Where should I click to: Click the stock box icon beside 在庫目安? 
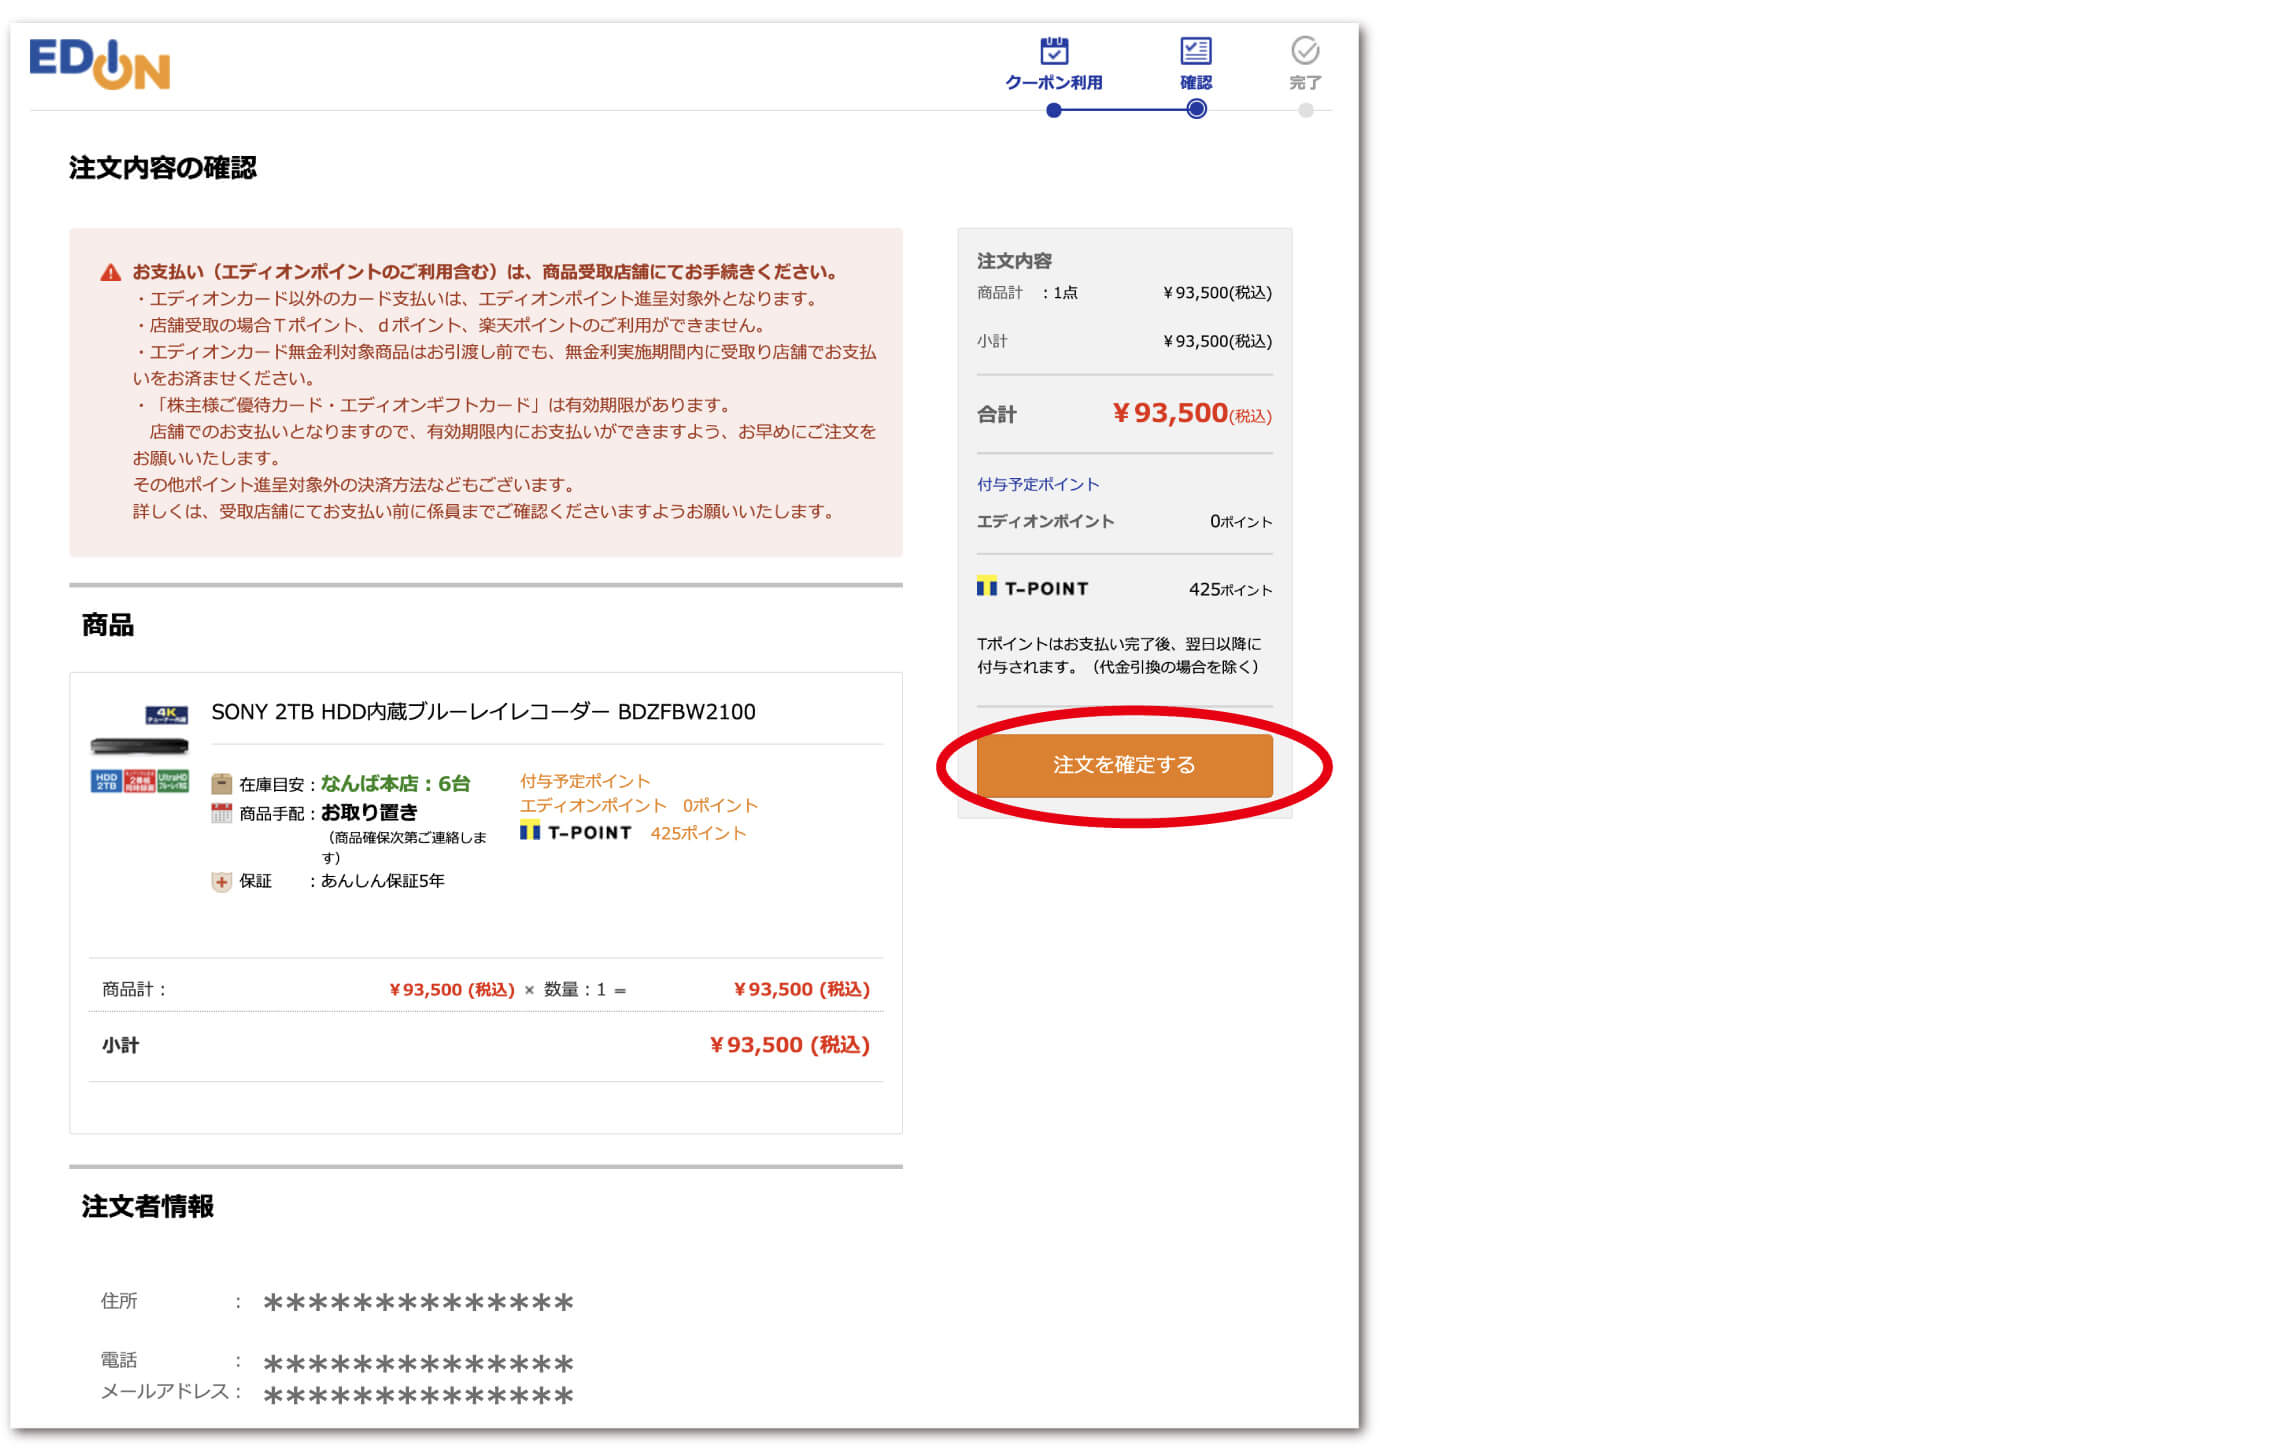pyautogui.click(x=222, y=784)
